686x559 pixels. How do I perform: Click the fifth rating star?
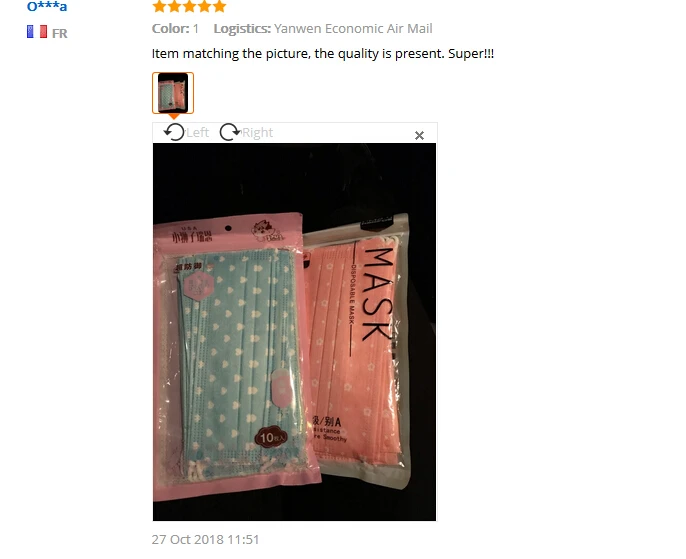point(219,6)
